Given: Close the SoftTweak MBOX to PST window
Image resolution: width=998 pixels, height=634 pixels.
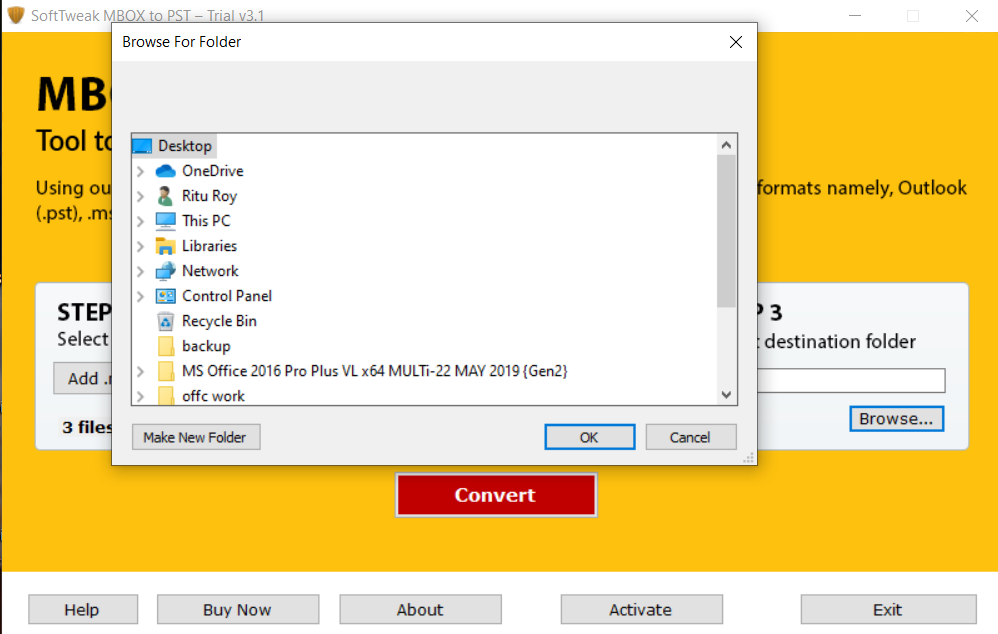Looking at the screenshot, I should click(971, 15).
